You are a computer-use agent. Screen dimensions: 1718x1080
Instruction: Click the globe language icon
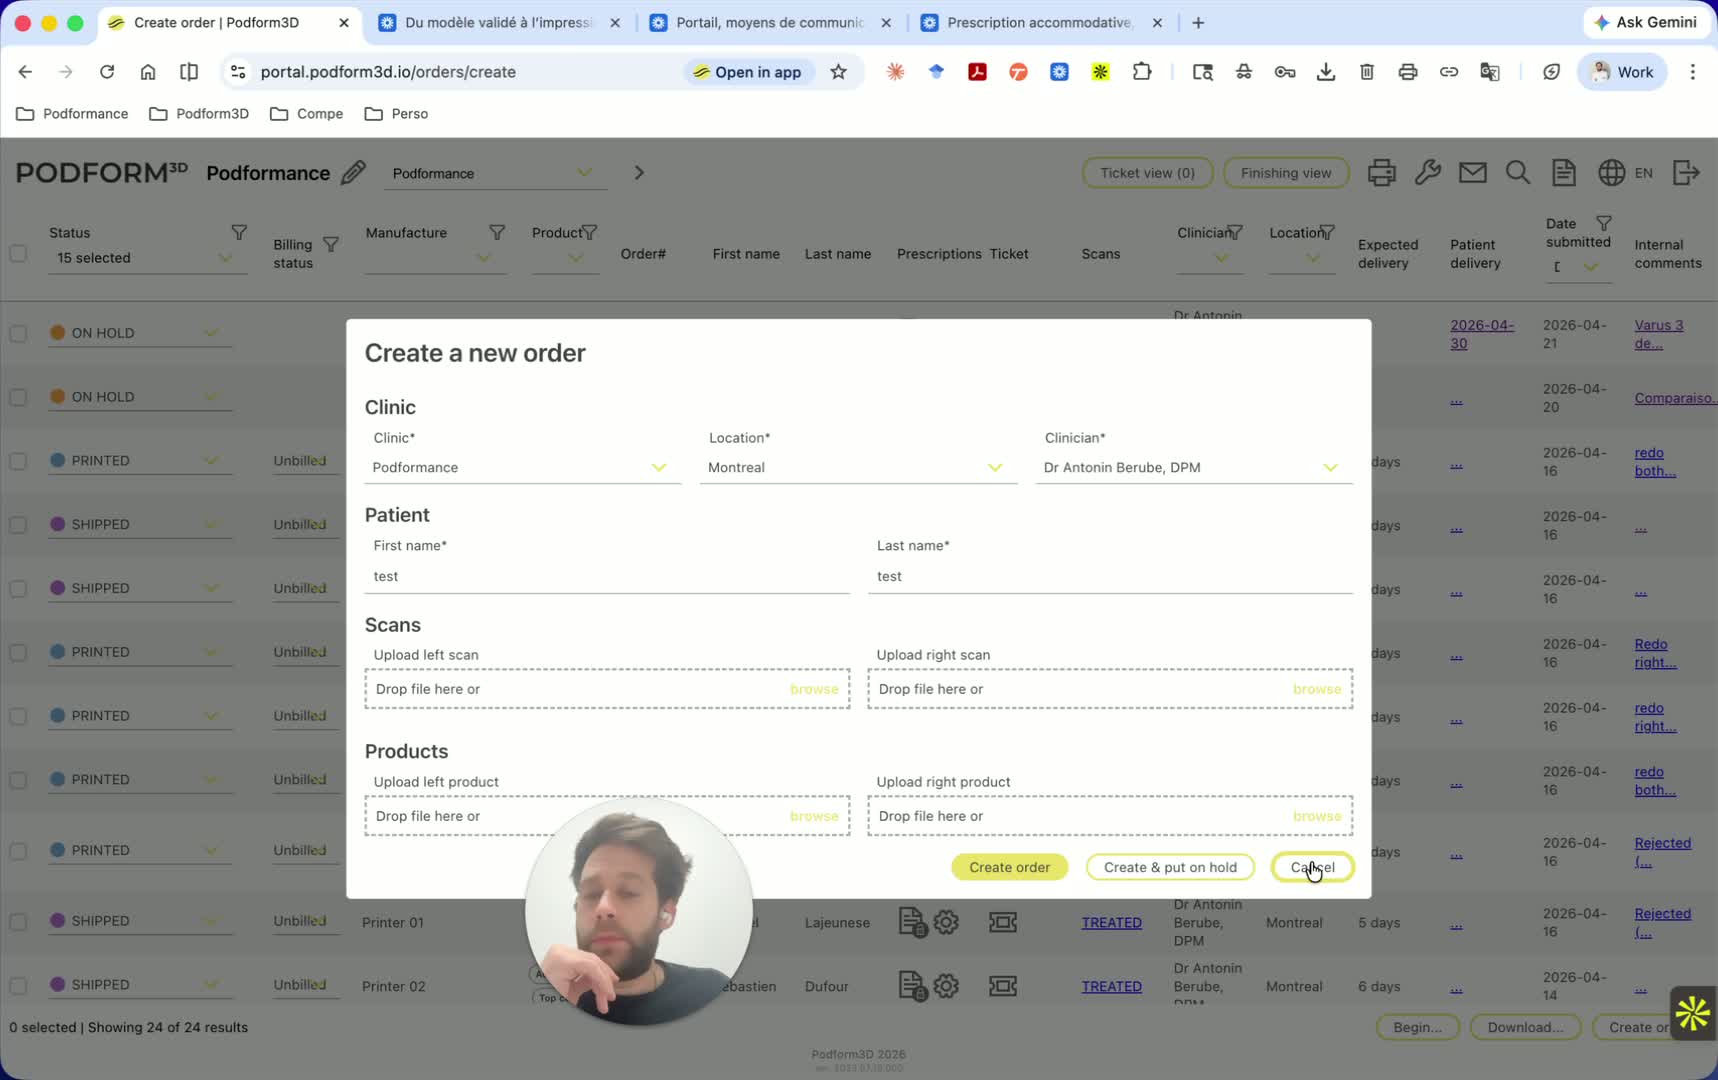[x=1611, y=173]
